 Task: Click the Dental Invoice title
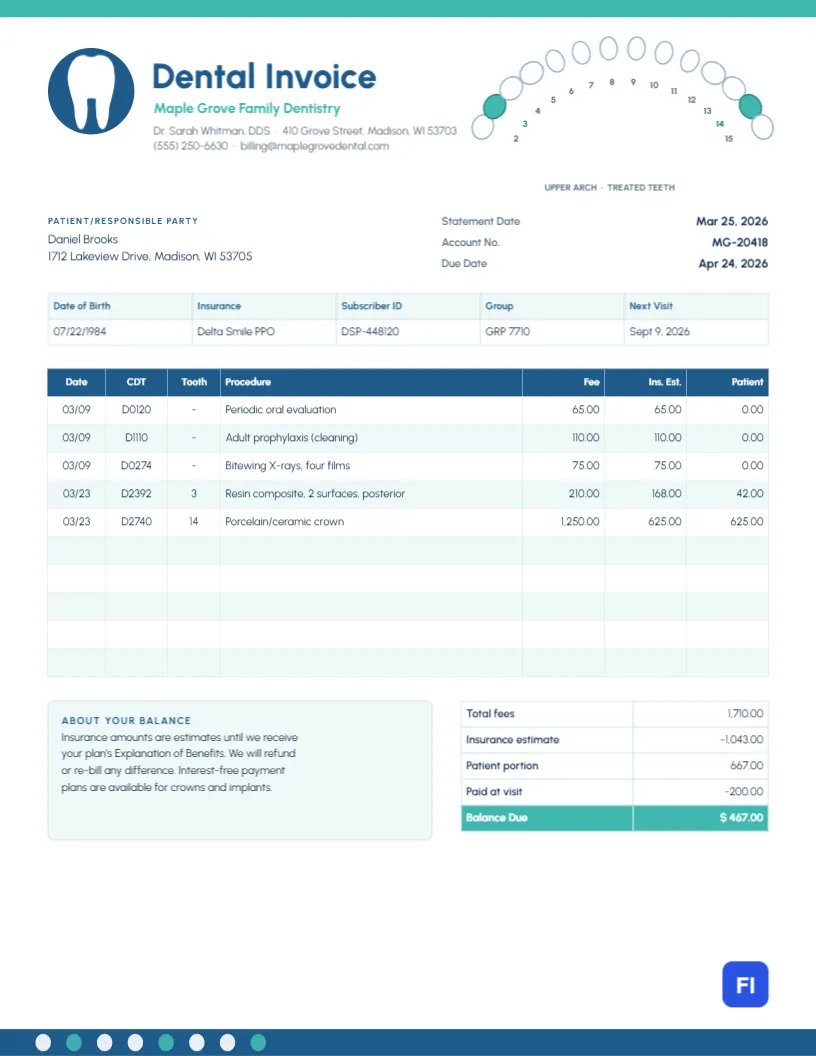pyautogui.click(x=264, y=76)
